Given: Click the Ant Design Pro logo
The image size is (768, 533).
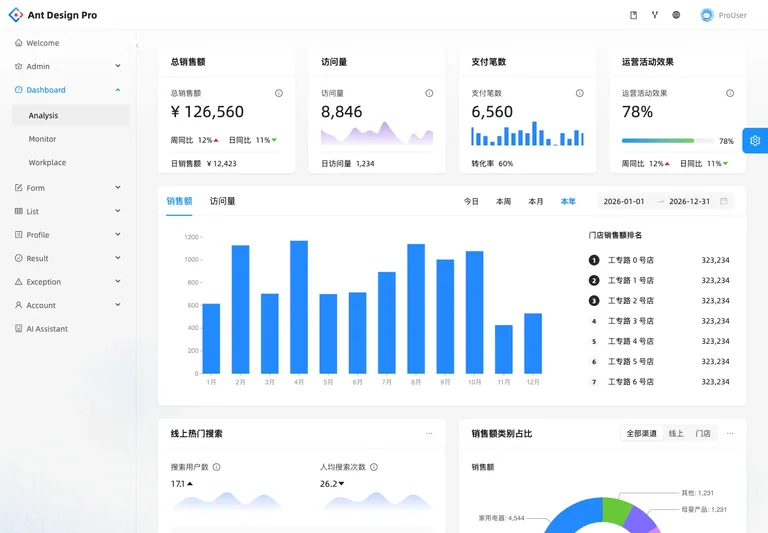Looking at the screenshot, I should point(16,15).
